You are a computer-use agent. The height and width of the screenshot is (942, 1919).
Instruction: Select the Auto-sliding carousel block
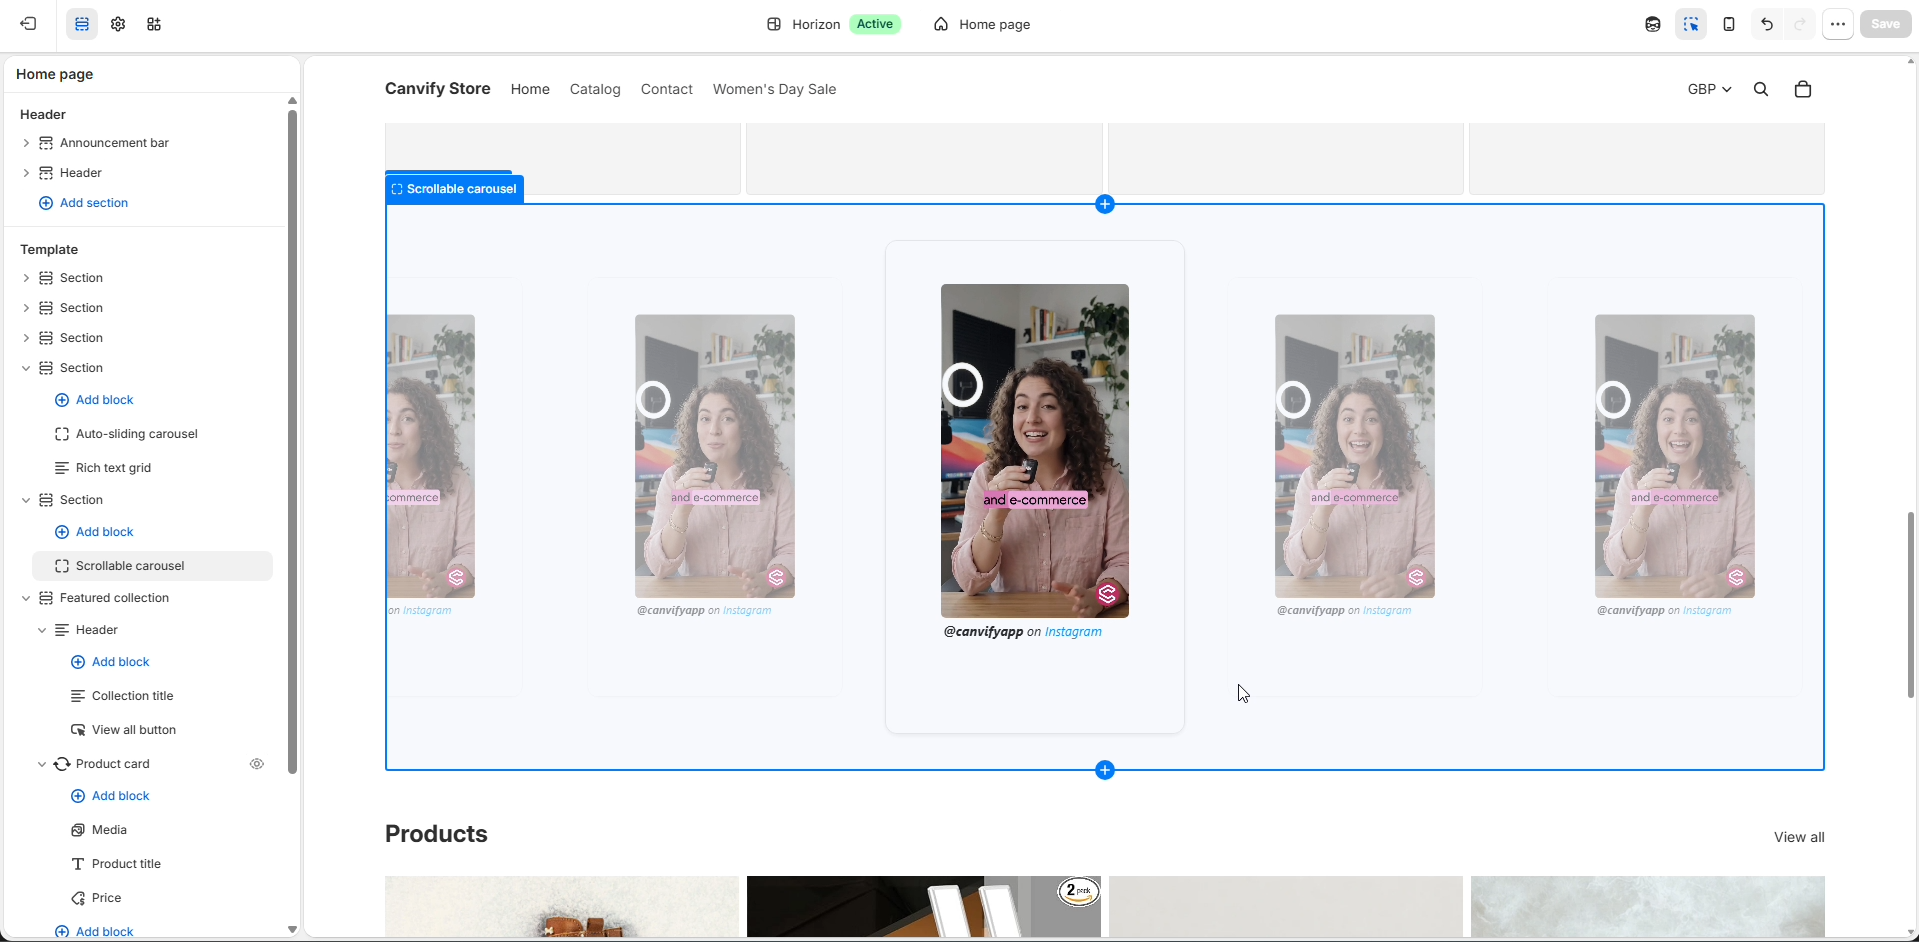click(x=137, y=434)
